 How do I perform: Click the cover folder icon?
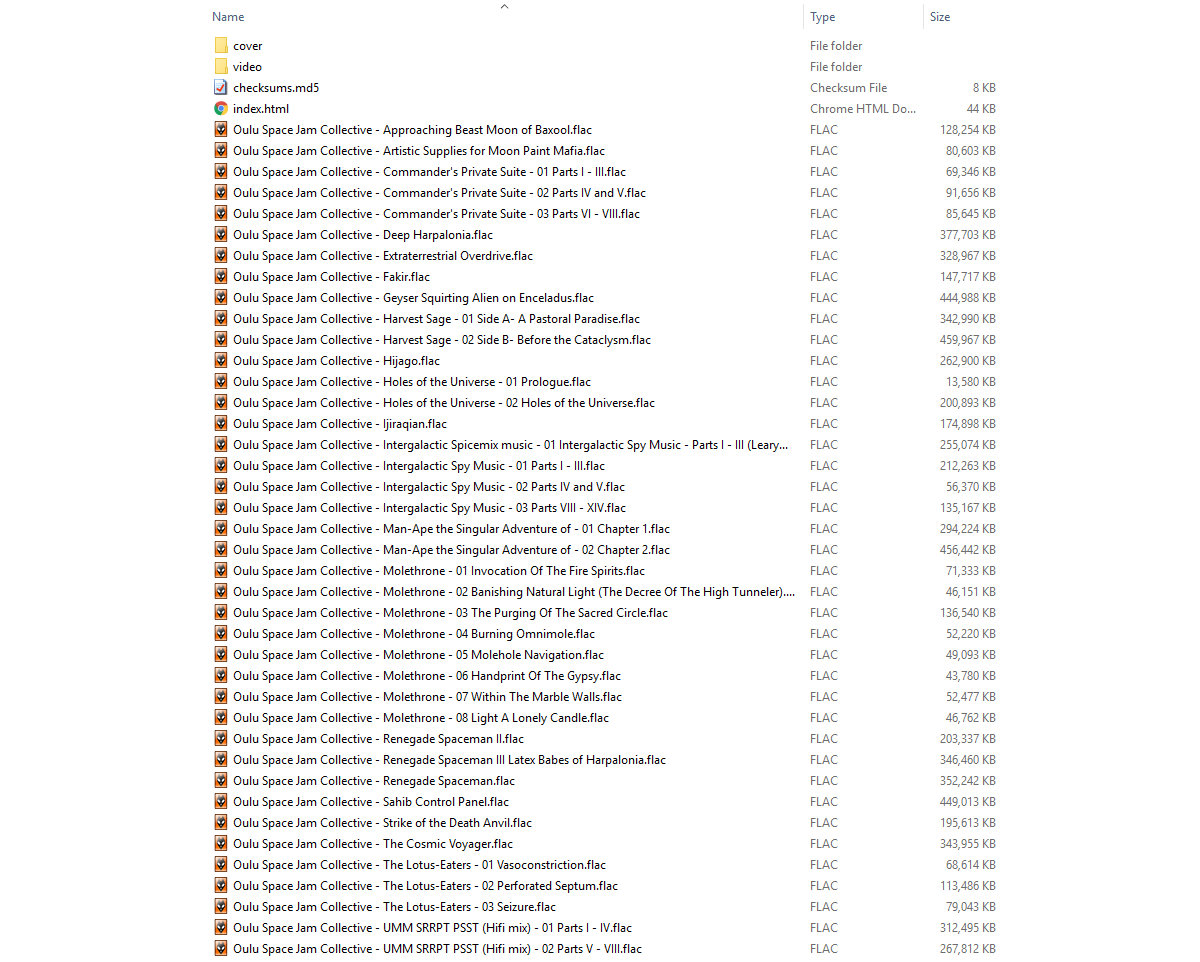221,46
